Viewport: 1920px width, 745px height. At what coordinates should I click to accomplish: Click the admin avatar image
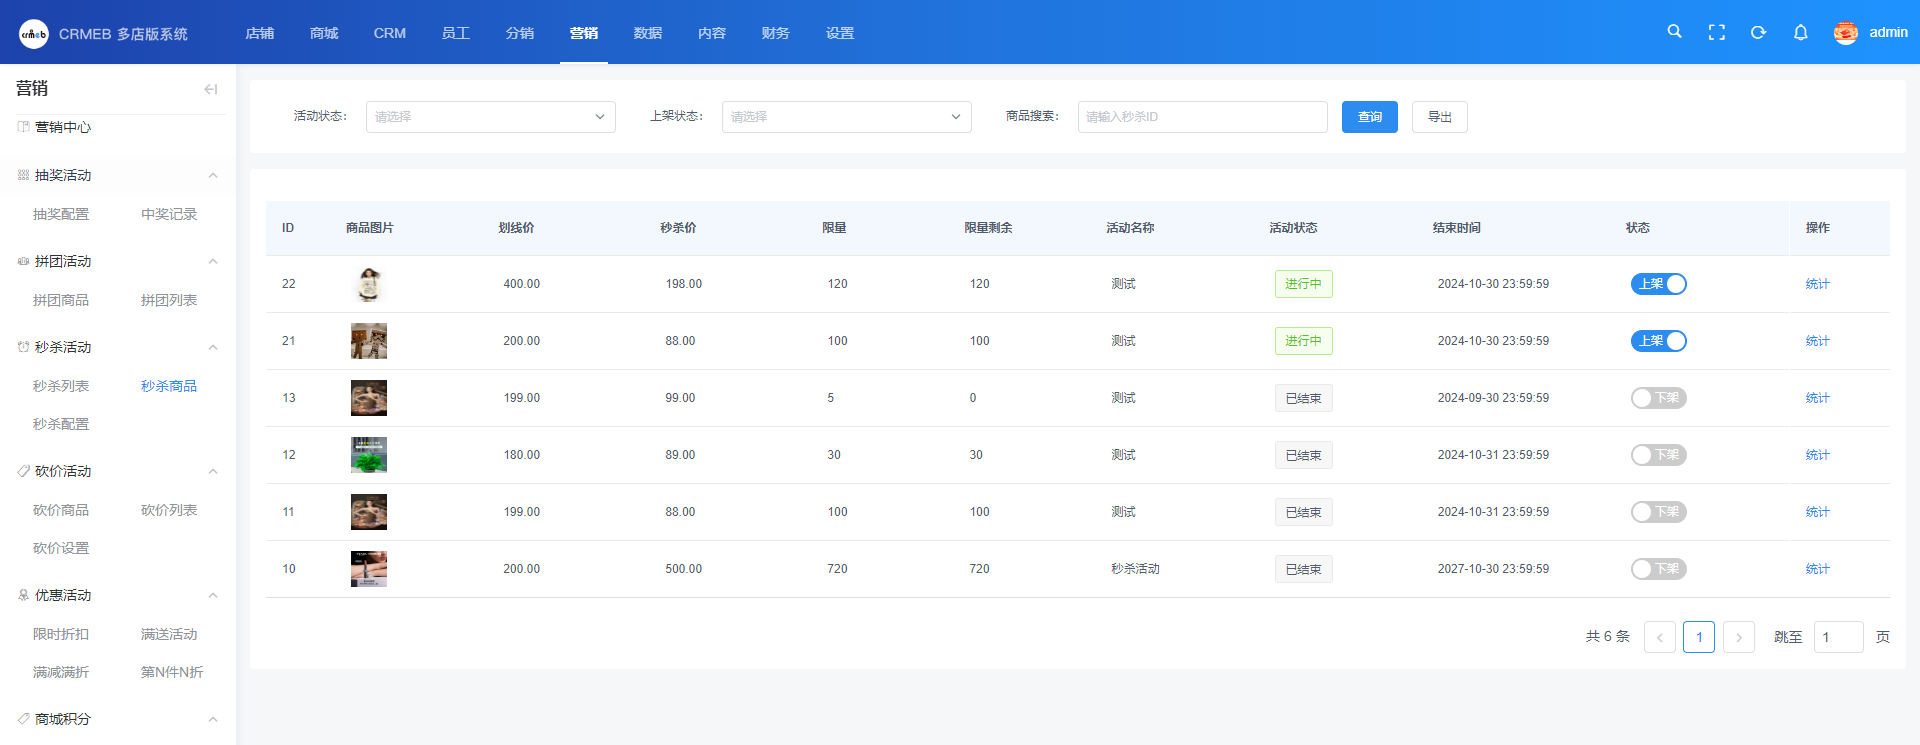(x=1845, y=33)
